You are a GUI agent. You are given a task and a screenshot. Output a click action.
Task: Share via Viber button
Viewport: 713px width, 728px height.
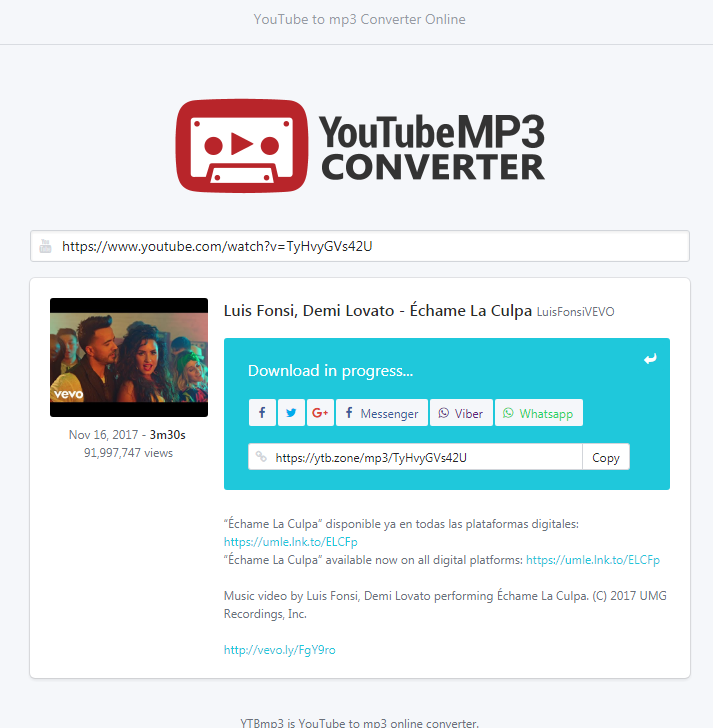point(461,412)
